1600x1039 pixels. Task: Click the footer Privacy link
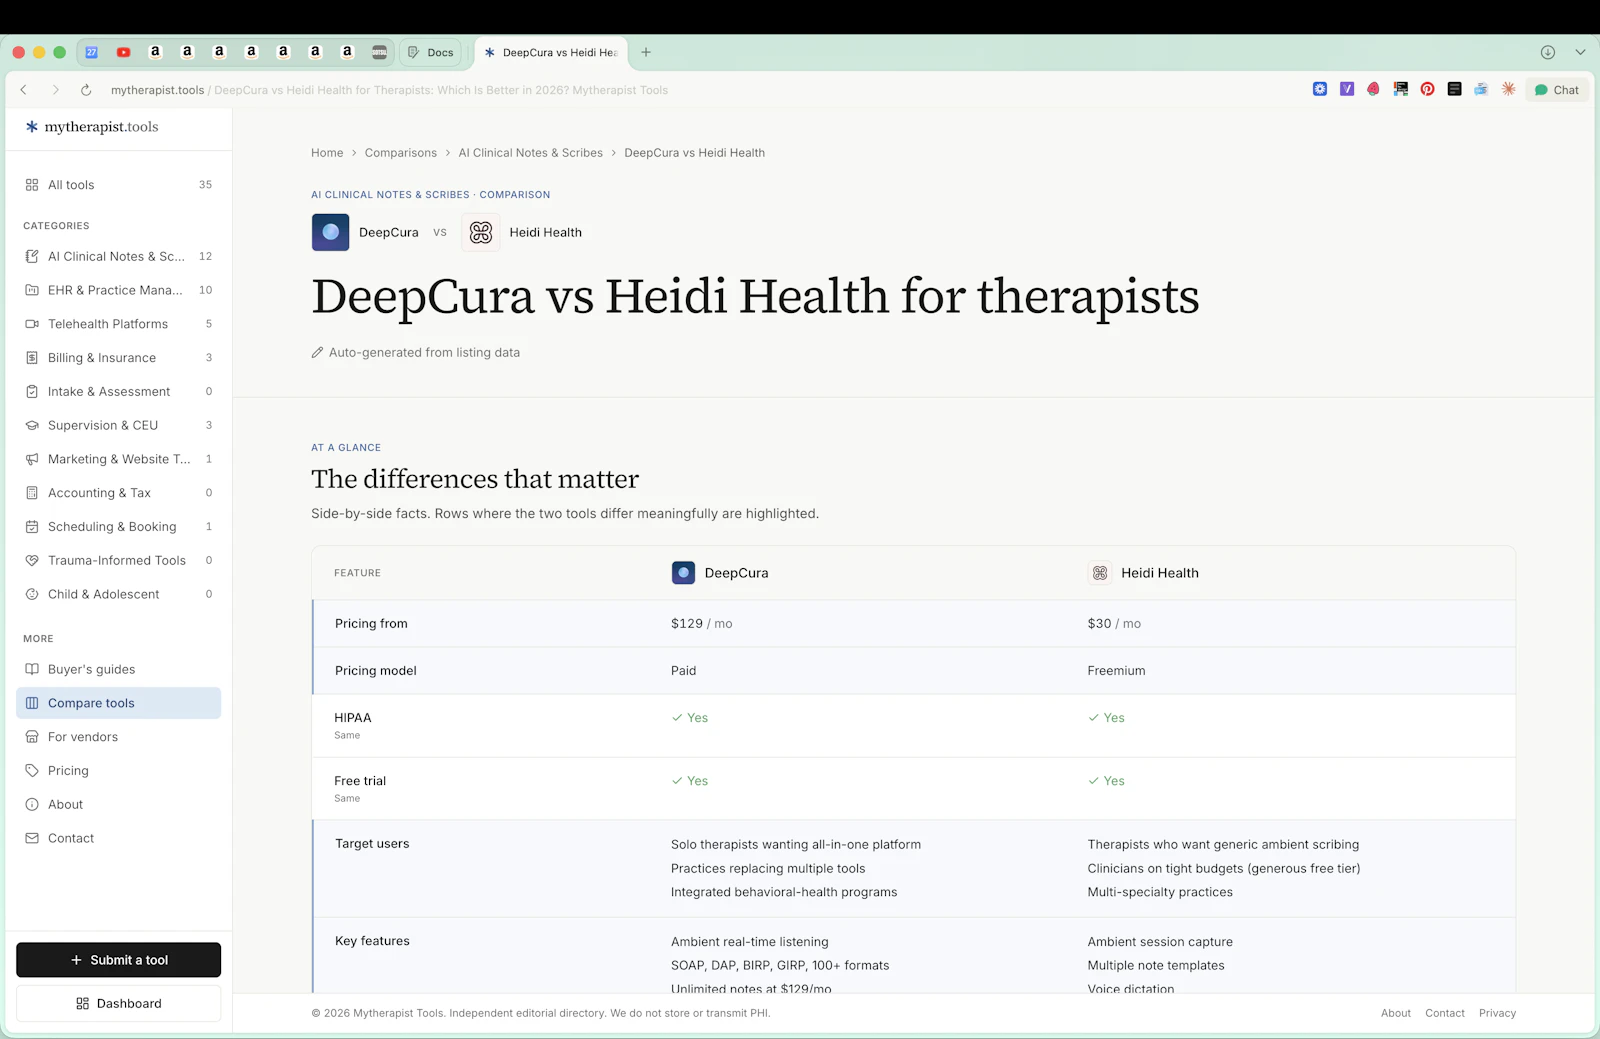click(x=1497, y=1013)
